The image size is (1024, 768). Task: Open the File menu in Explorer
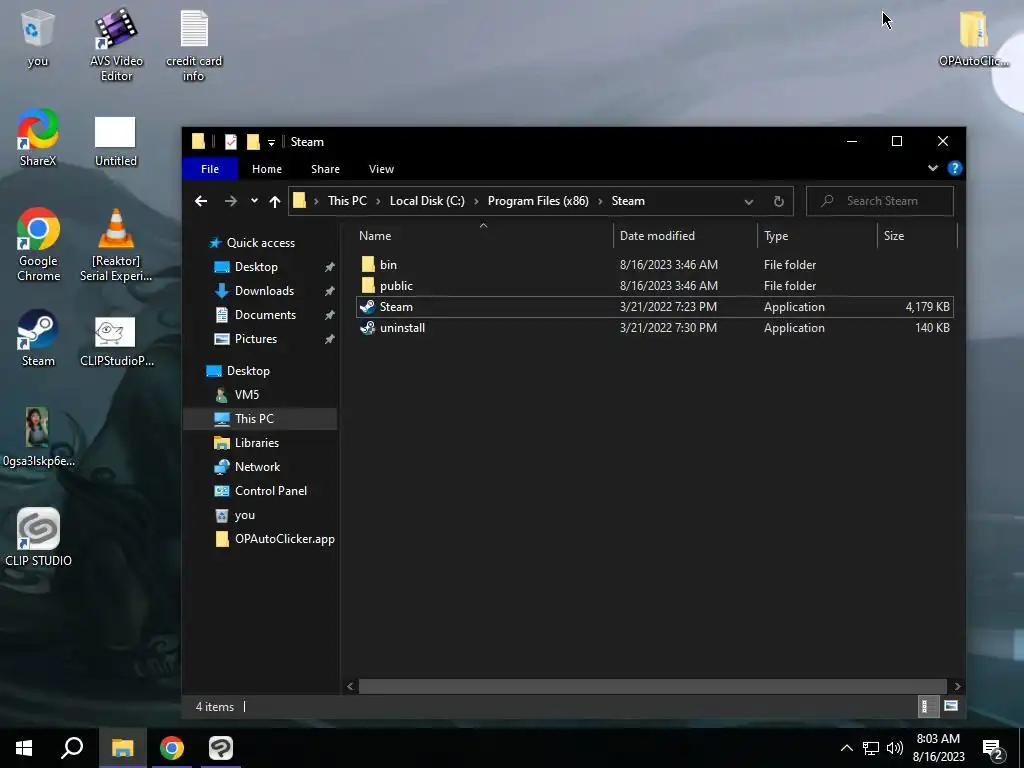(x=210, y=169)
